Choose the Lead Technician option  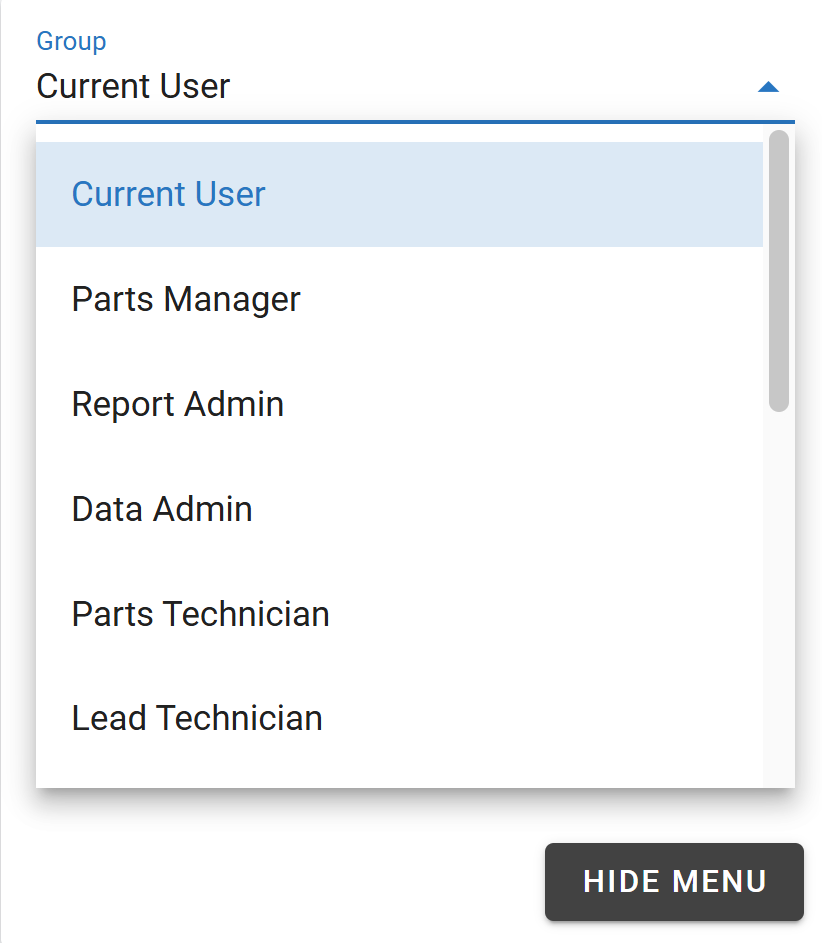399,718
